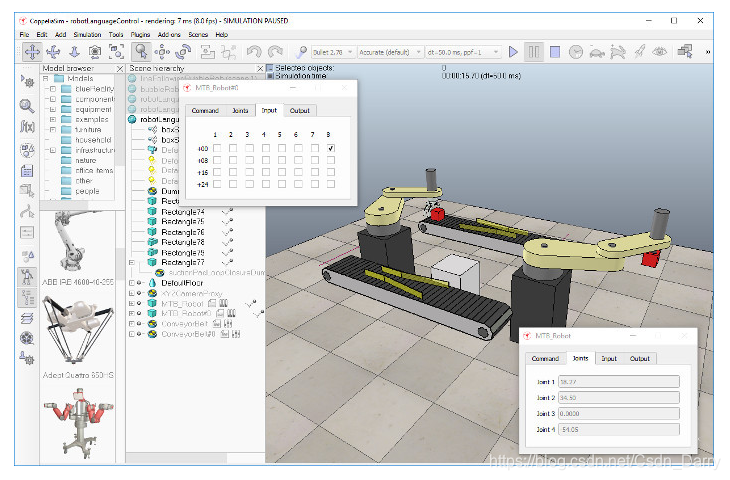The image size is (730, 480).
Task: Switch to Input tab in MTB_Robot window
Action: coord(608,358)
